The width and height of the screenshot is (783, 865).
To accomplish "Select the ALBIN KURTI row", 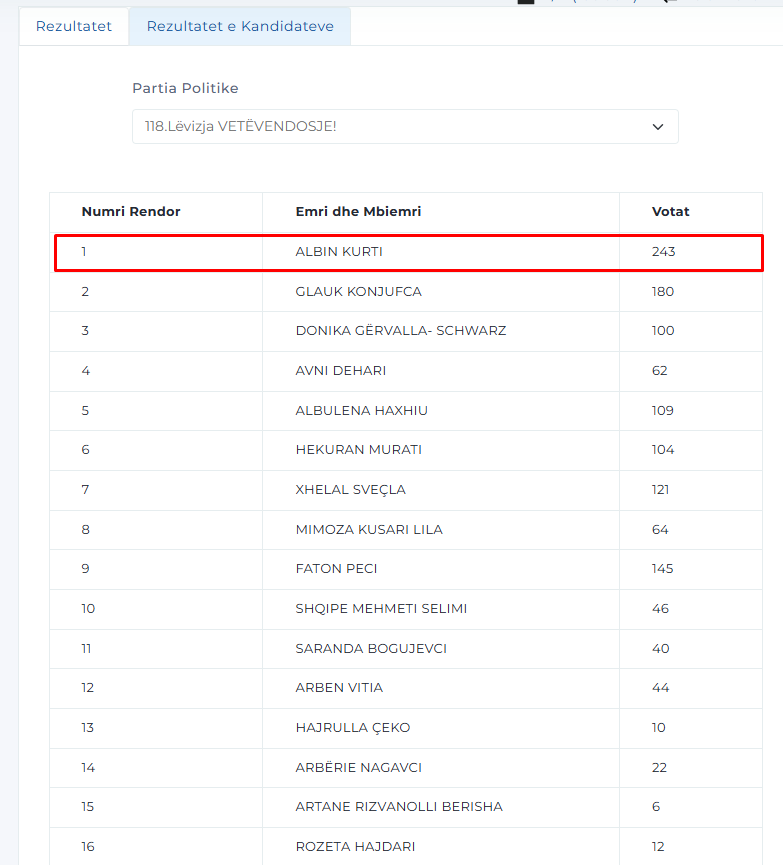I will [408, 253].
